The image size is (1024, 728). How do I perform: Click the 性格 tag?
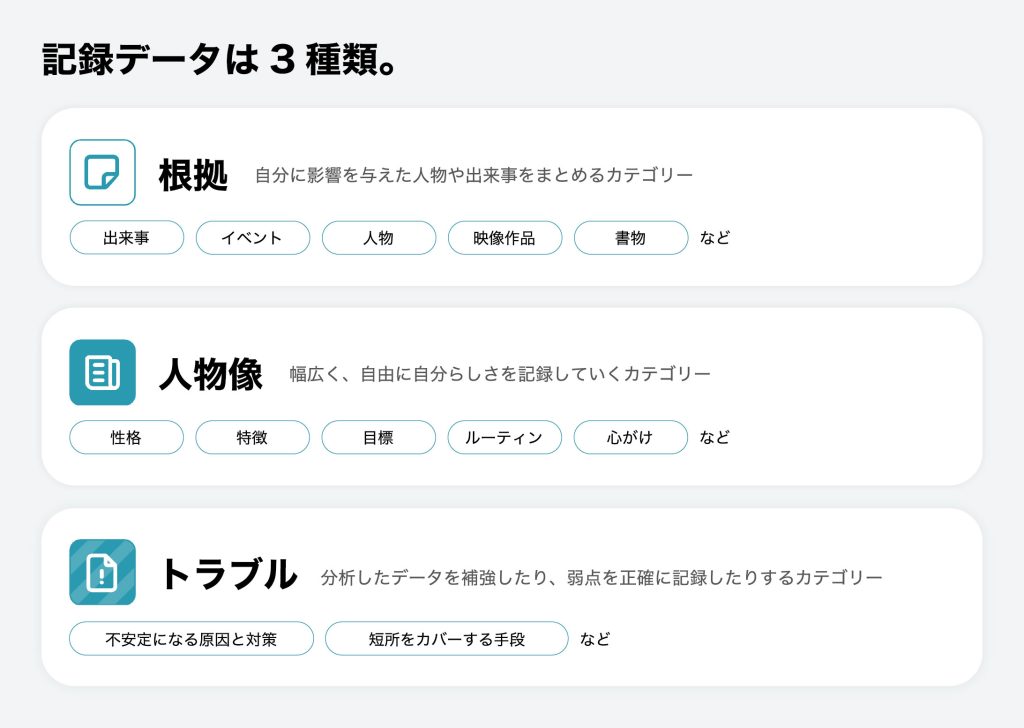coord(126,437)
